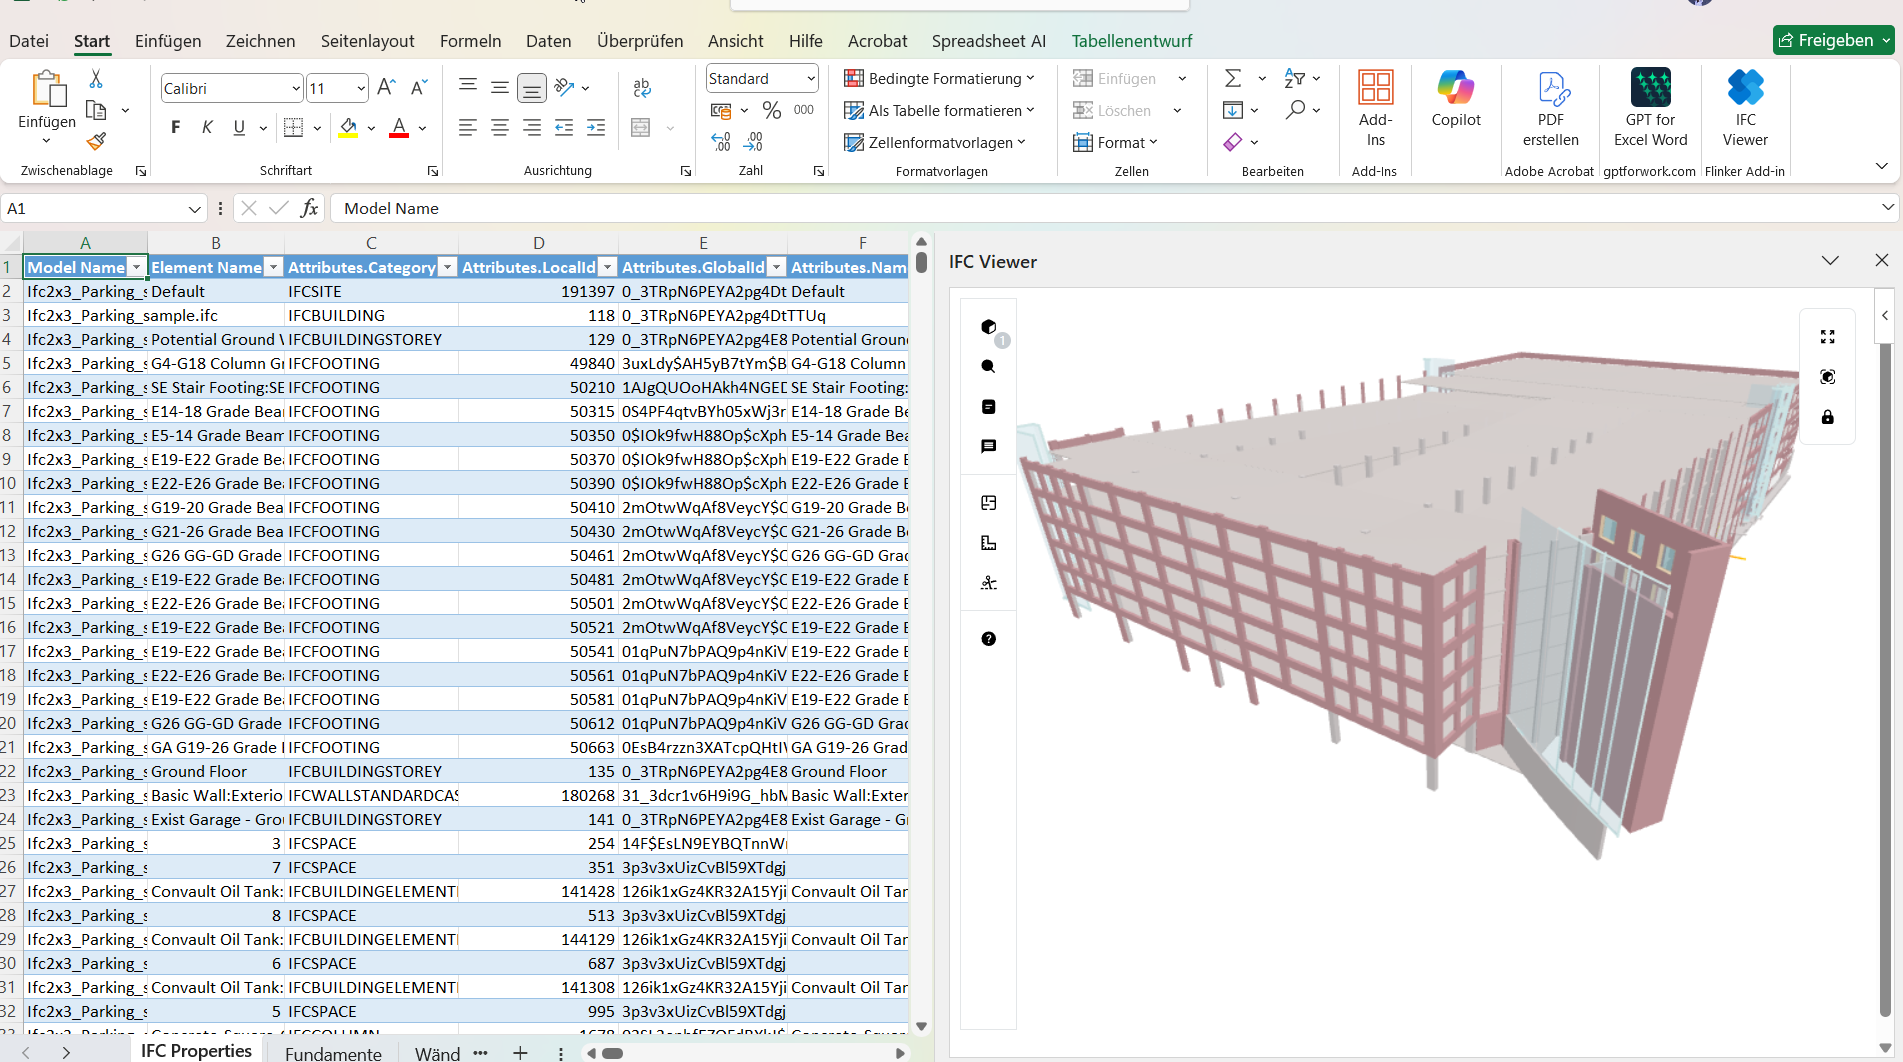The image size is (1903, 1062).
Task: Toggle bold F formatting
Action: point(176,127)
